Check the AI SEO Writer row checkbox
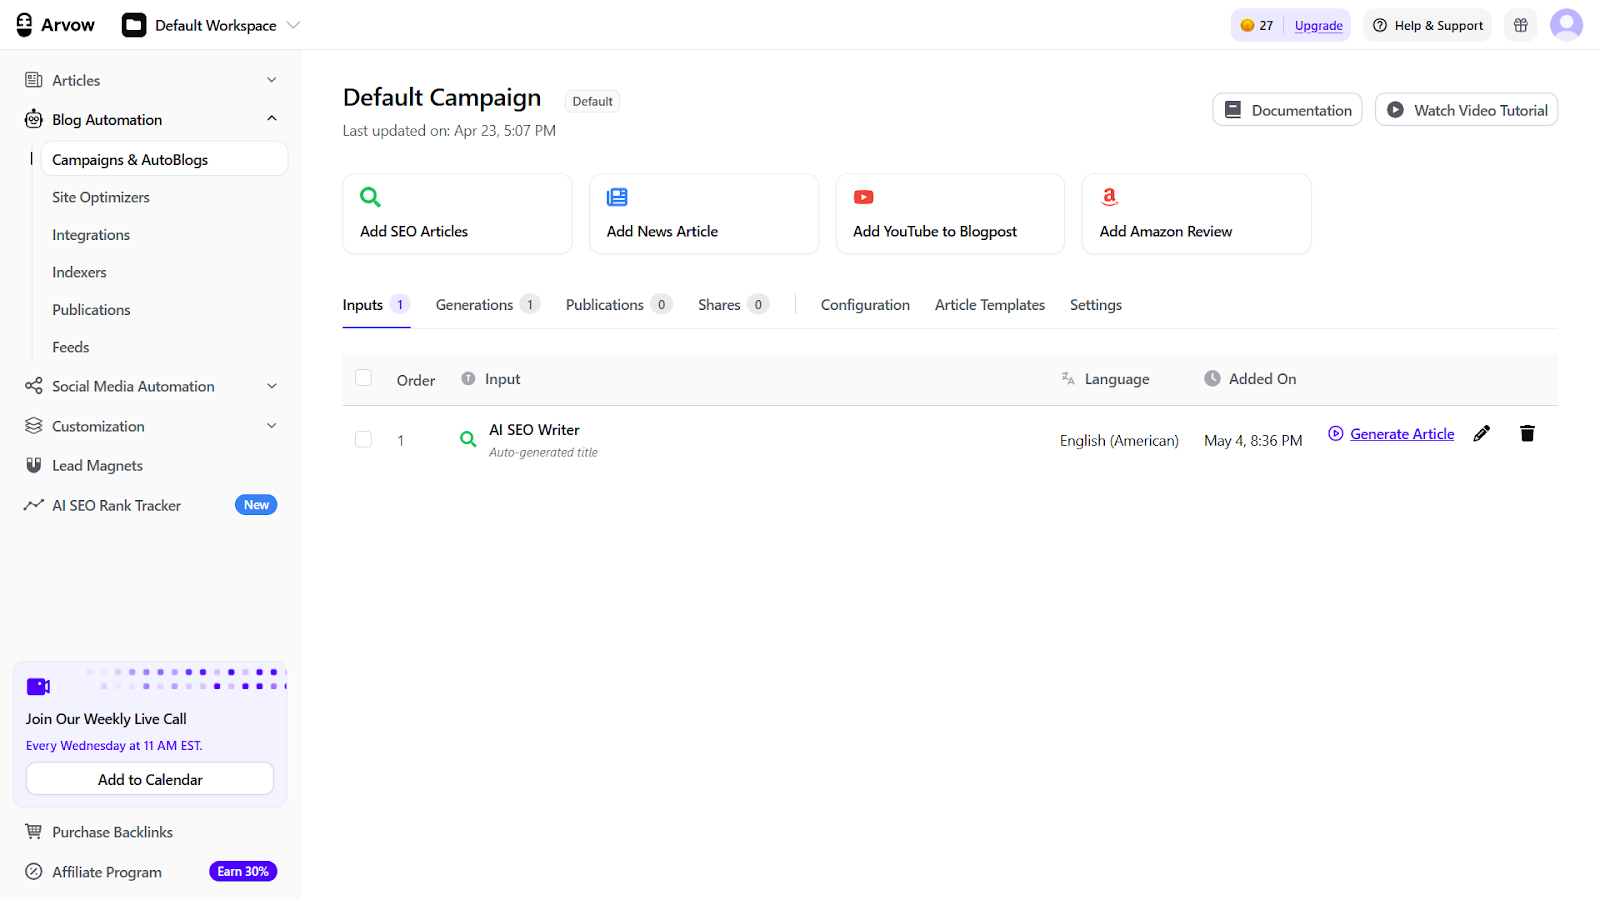1600x900 pixels. tap(364, 439)
